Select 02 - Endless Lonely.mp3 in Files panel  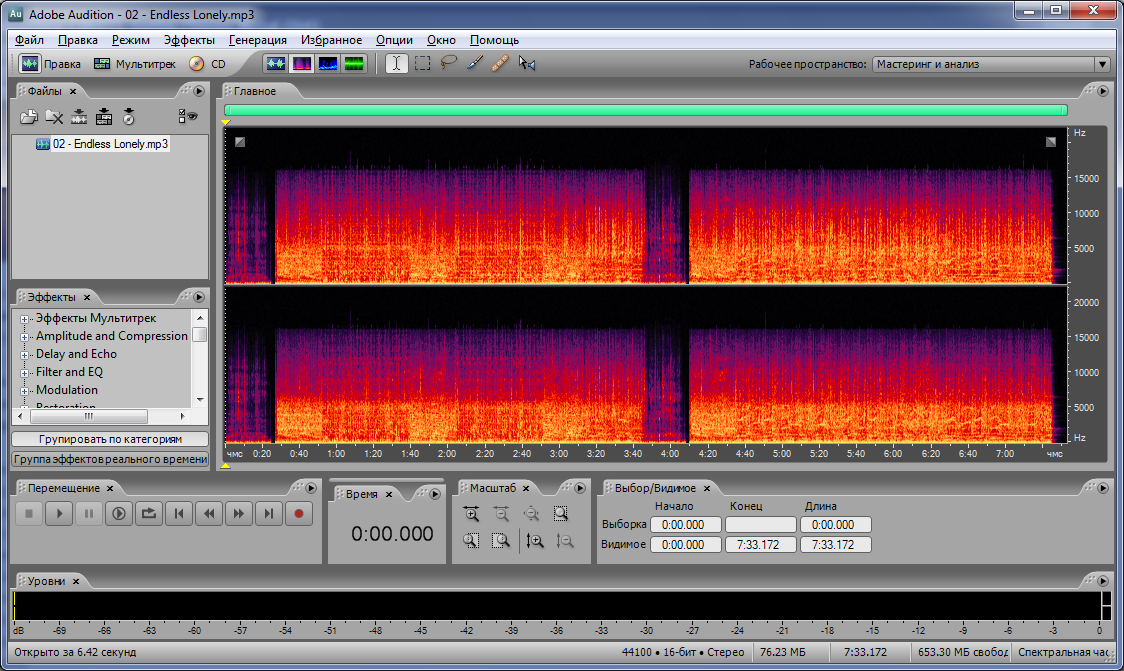coord(110,144)
